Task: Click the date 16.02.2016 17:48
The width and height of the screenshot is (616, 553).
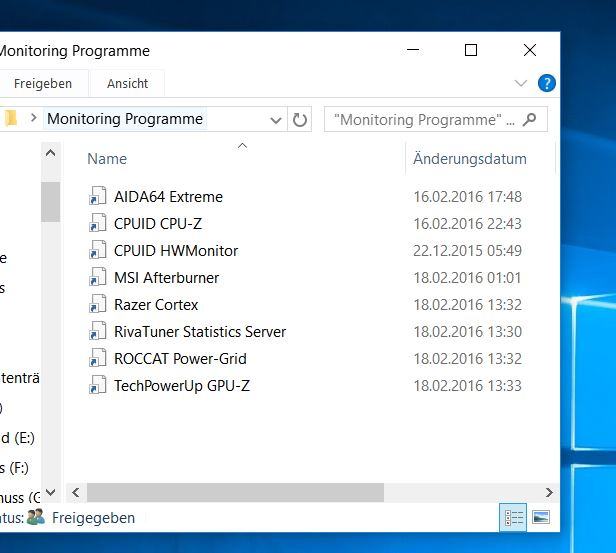Action: click(x=468, y=196)
